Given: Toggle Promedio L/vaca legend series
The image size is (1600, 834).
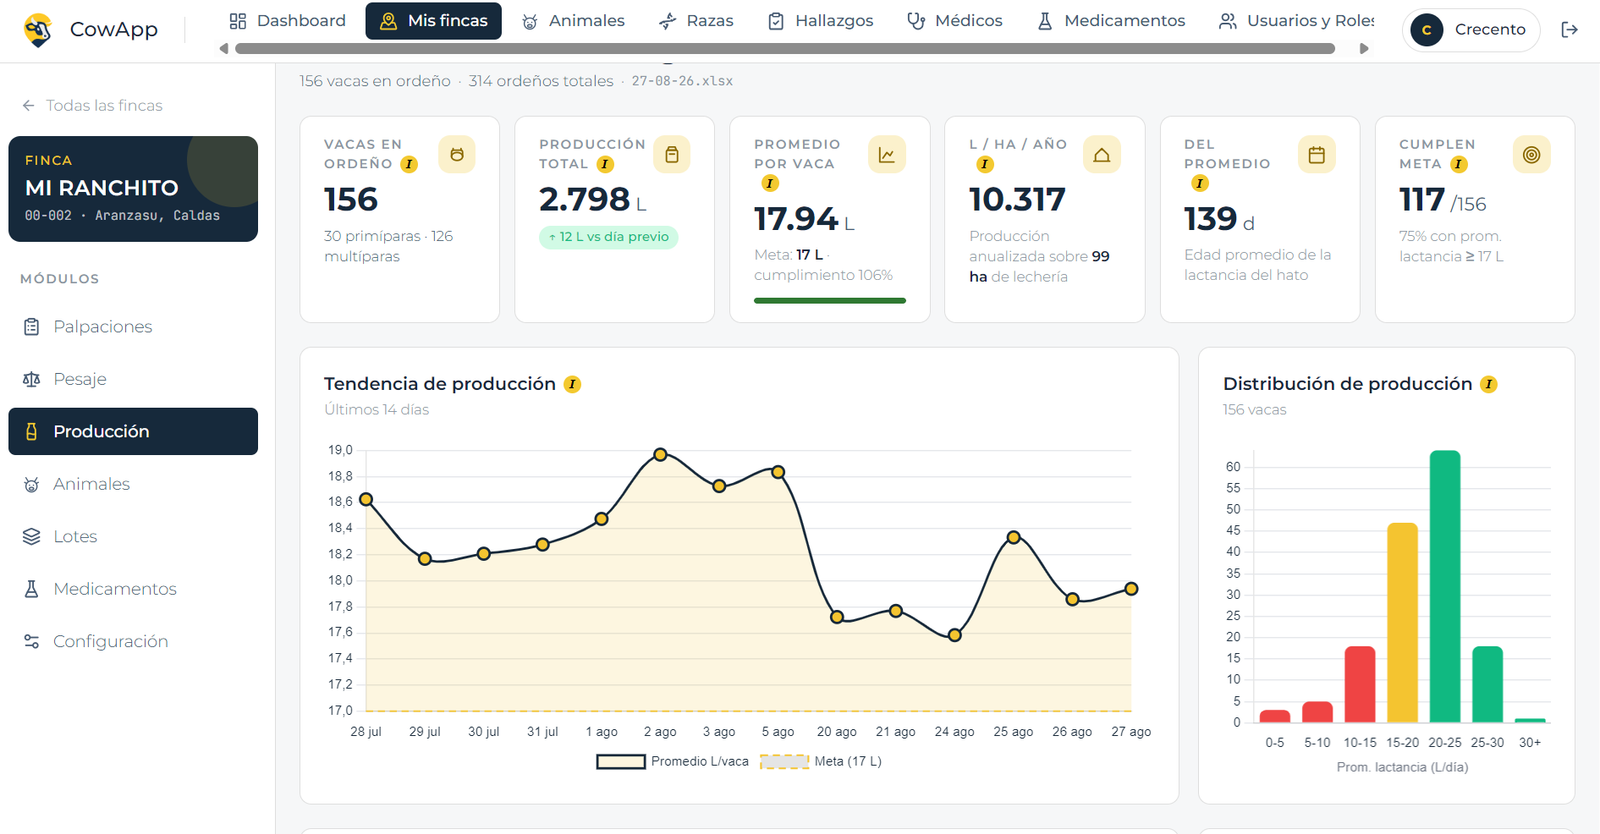Looking at the screenshot, I should pyautogui.click(x=672, y=762).
